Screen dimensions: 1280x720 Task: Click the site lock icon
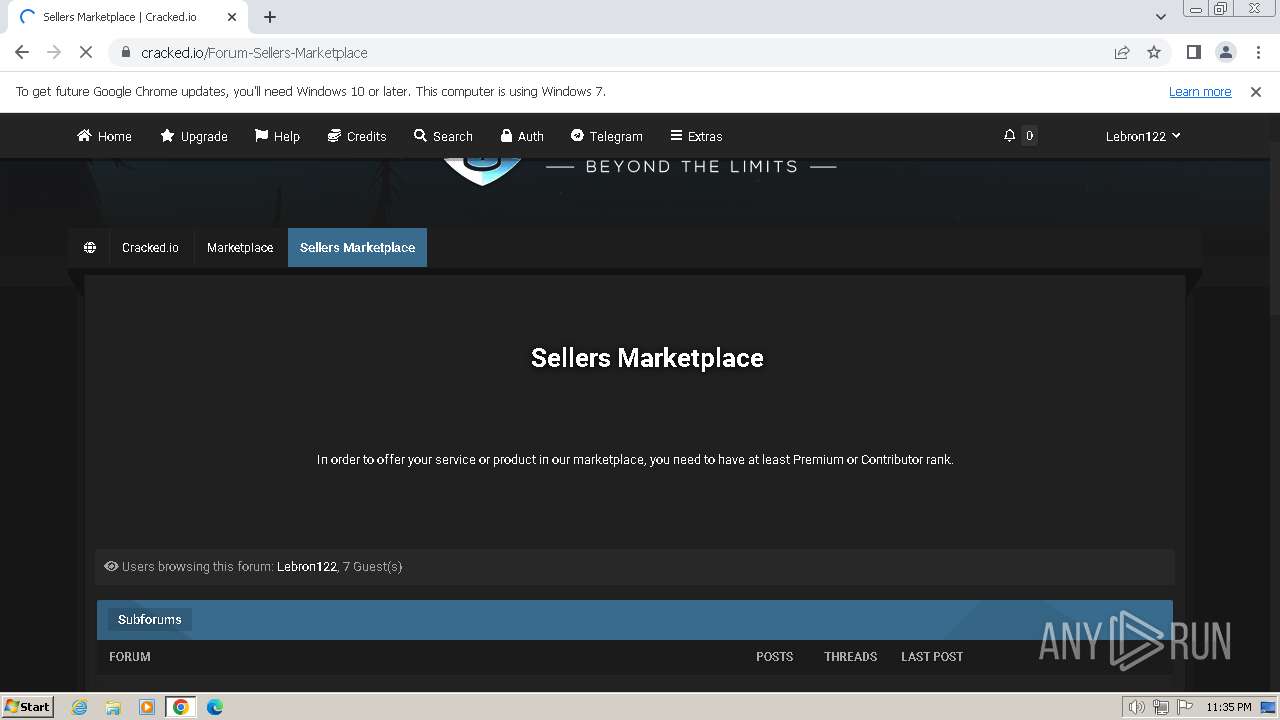coord(125,52)
